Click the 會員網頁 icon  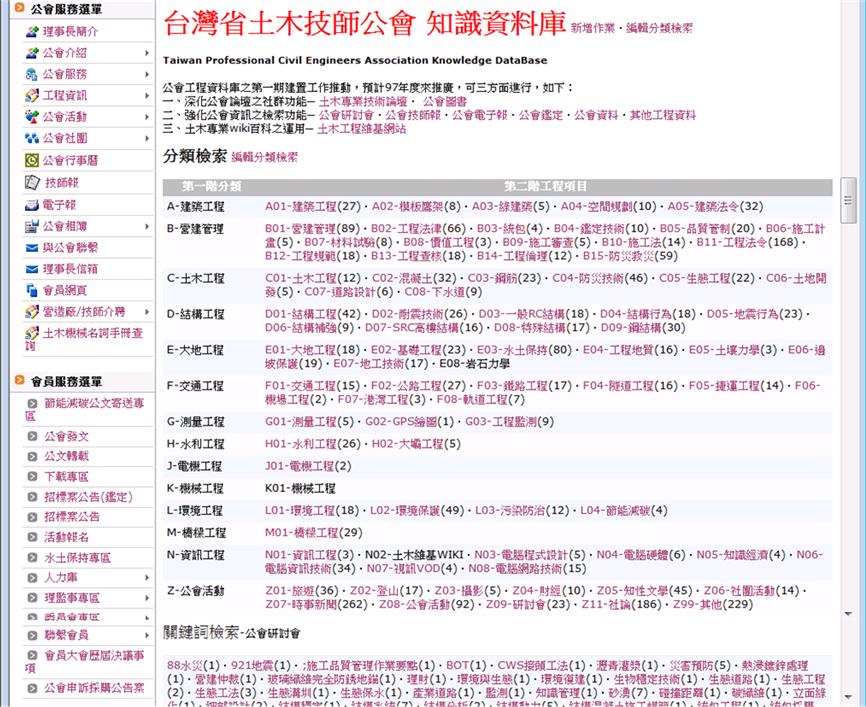click(31, 290)
